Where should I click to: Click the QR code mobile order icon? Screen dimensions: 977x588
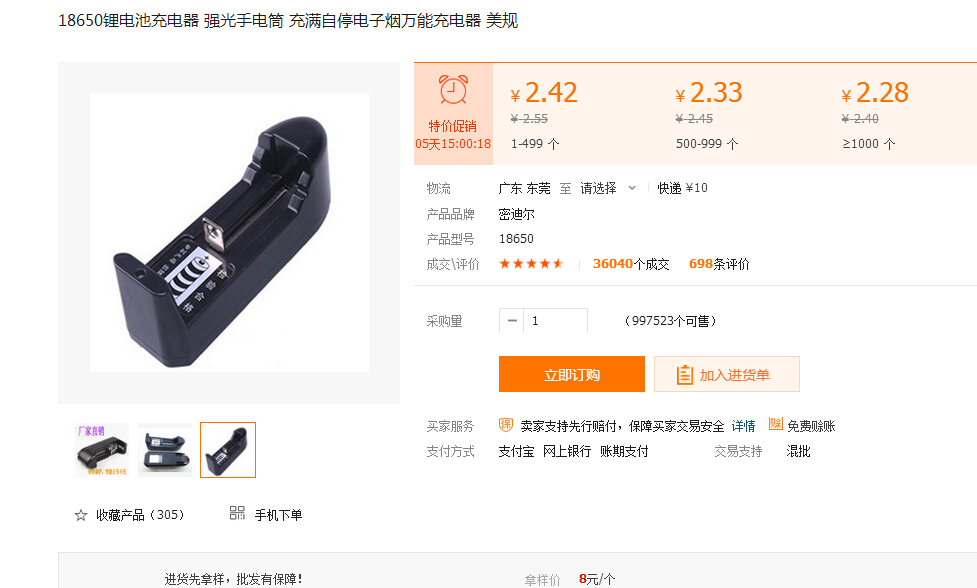237,513
